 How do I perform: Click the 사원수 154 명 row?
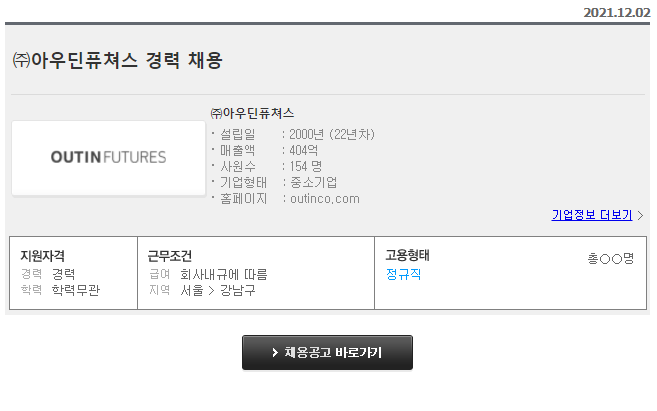(267, 166)
